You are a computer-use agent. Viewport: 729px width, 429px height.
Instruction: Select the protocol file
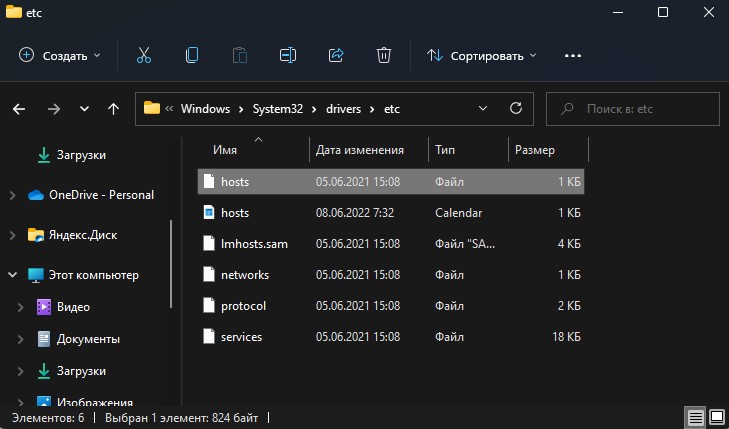click(391, 306)
